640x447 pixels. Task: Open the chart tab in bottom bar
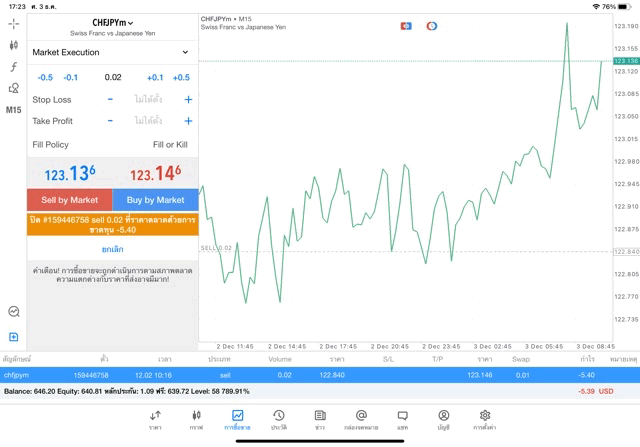click(196, 420)
